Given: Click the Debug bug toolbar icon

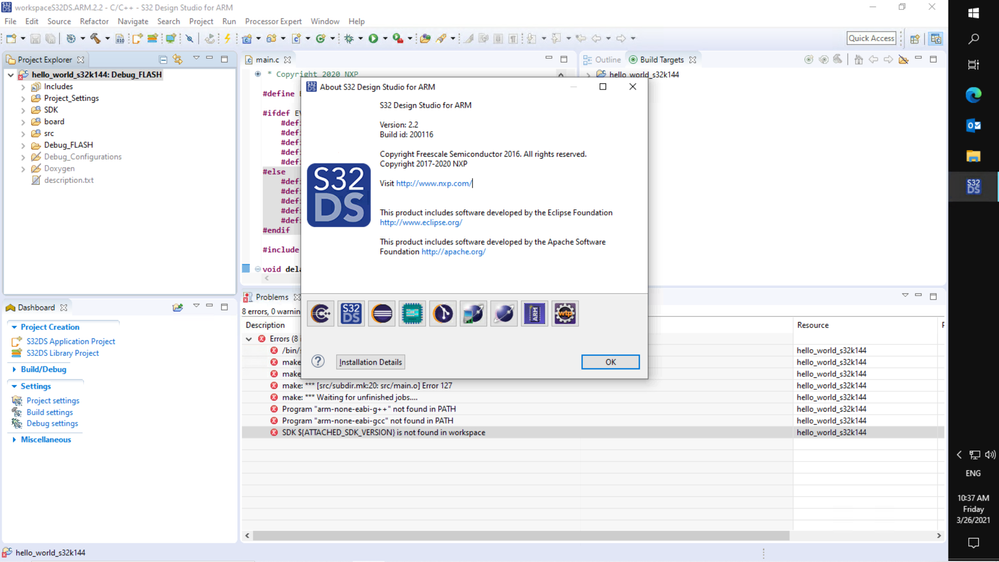Looking at the screenshot, I should pos(349,38).
